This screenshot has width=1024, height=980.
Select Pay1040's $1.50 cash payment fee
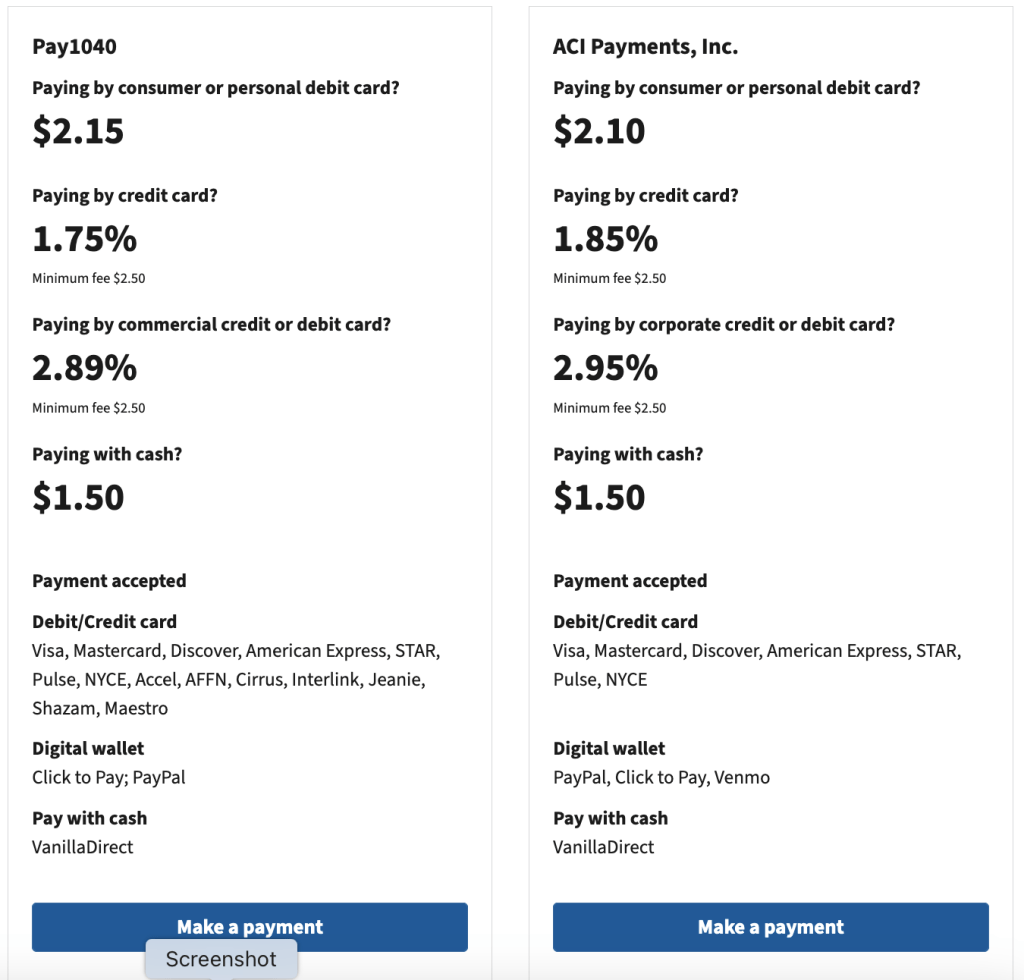pyautogui.click(x=78, y=497)
